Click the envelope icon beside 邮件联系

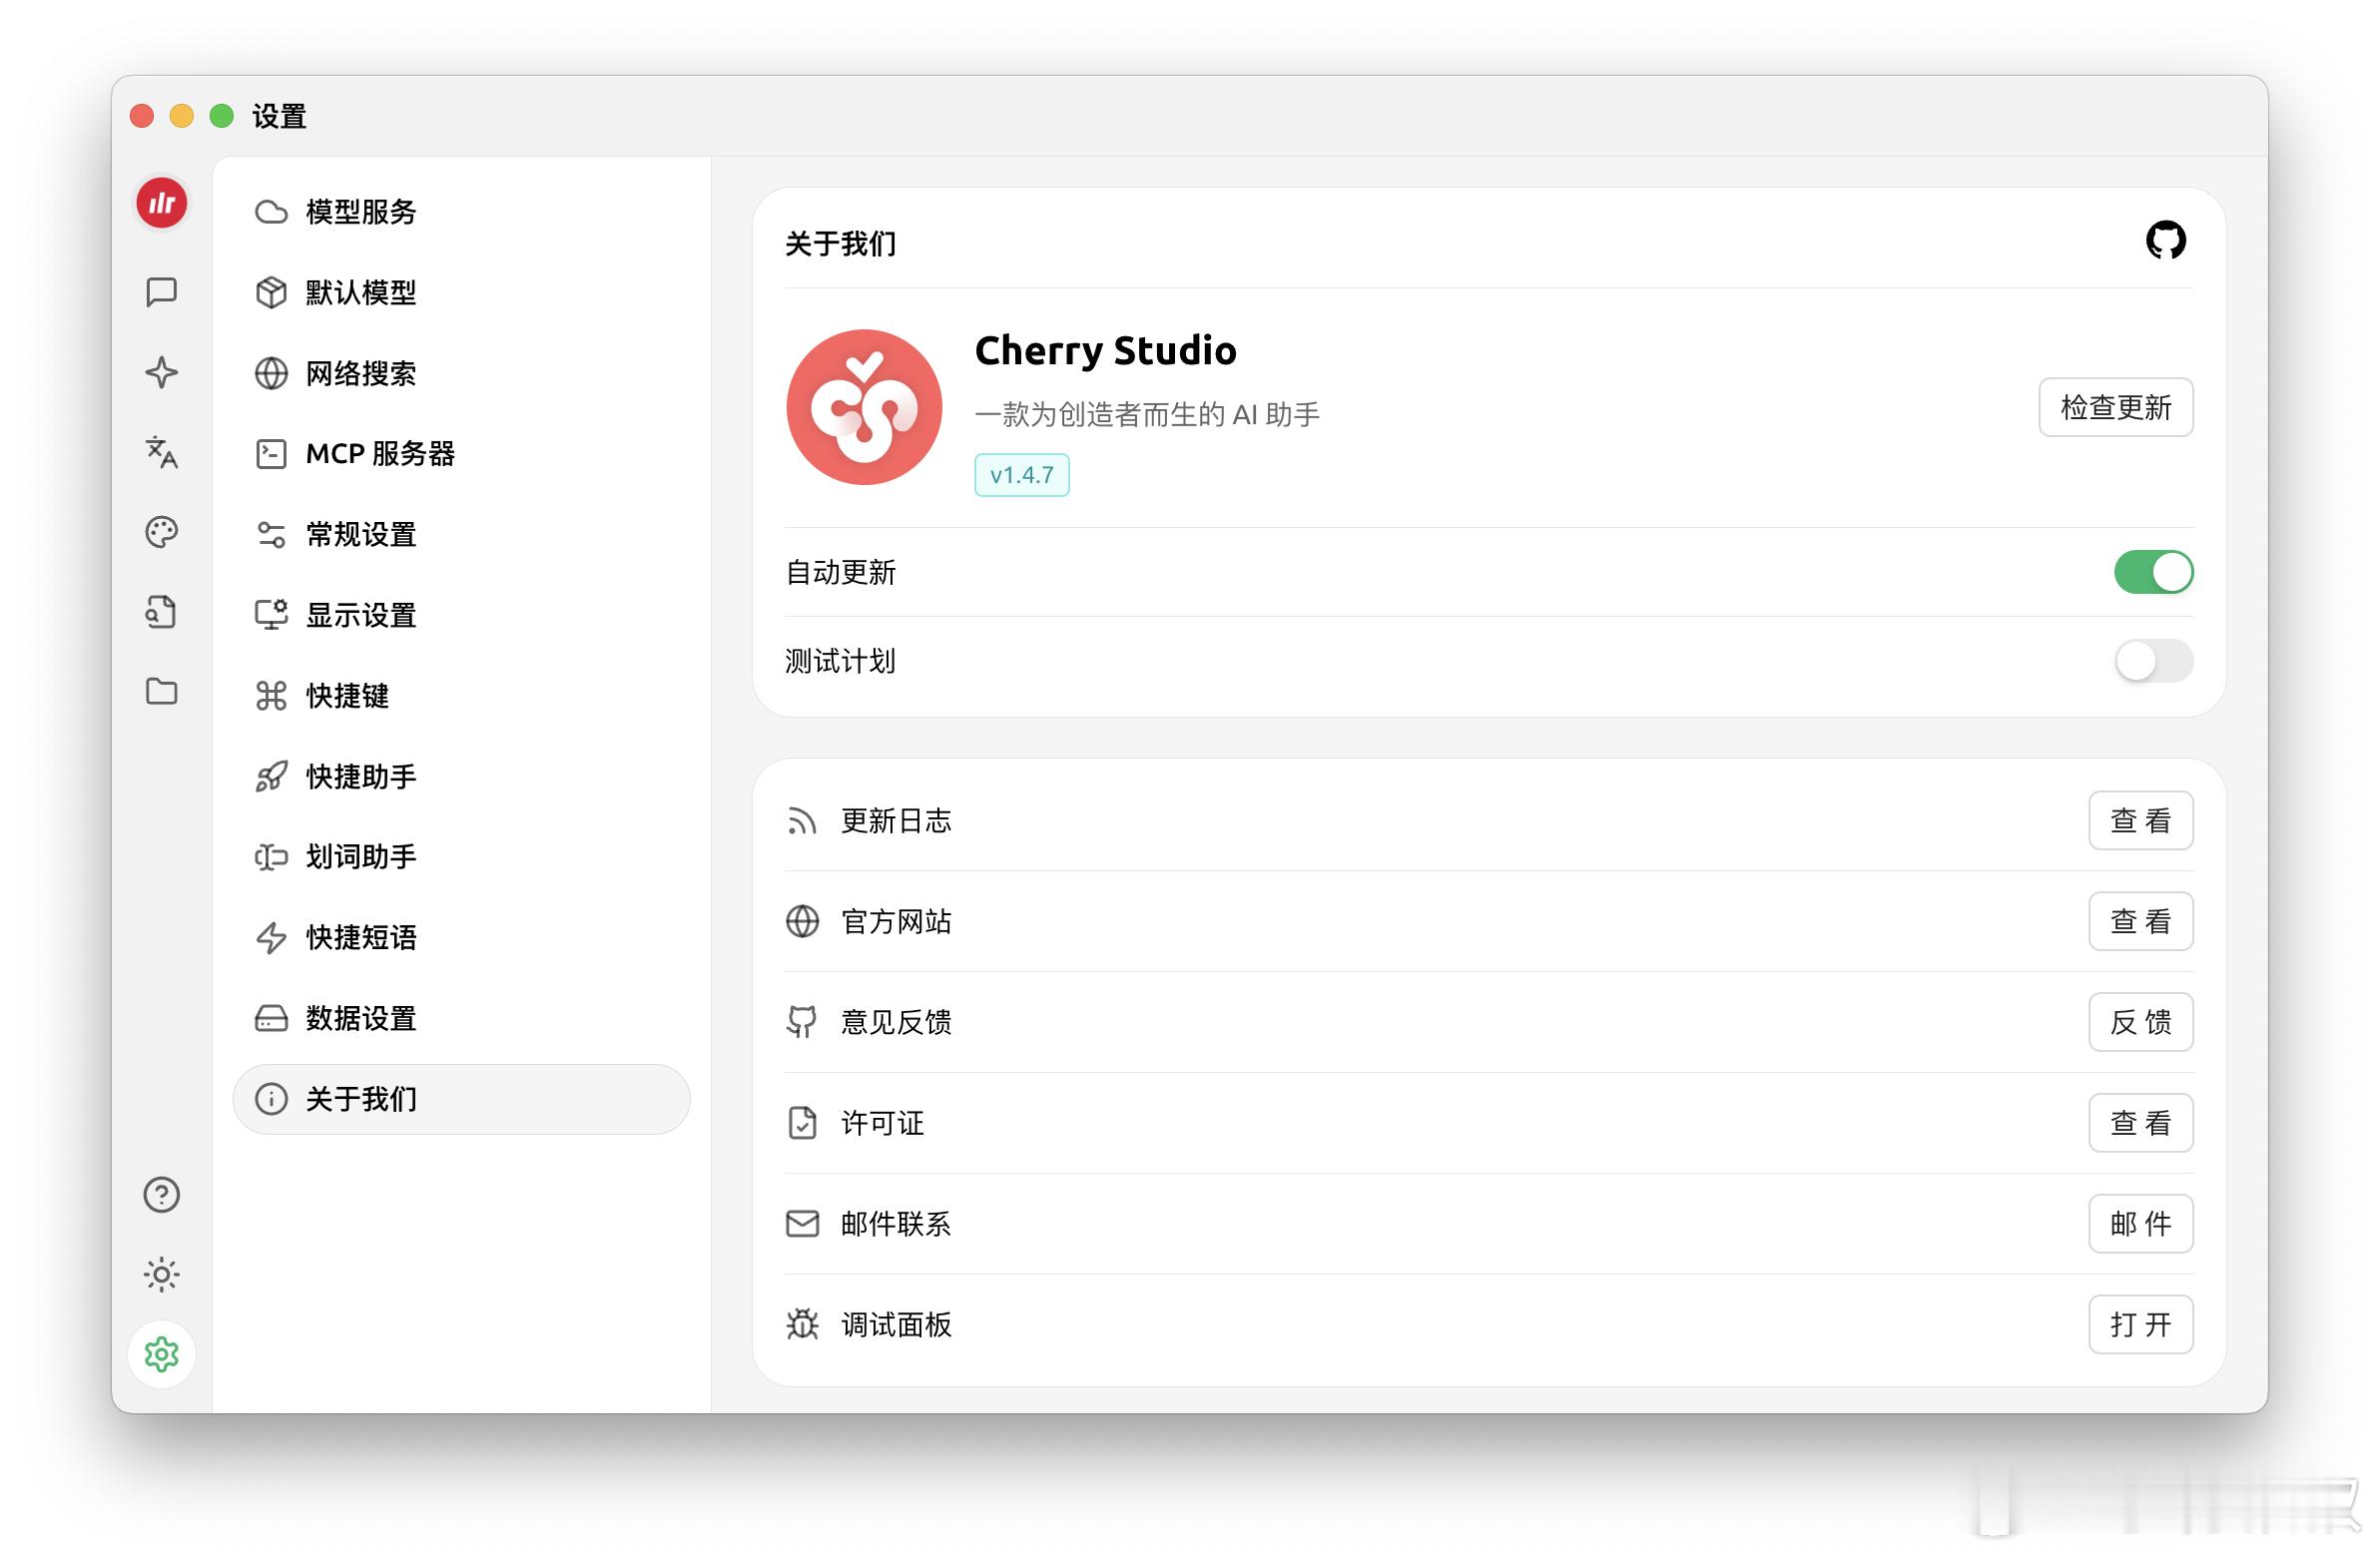pos(802,1224)
